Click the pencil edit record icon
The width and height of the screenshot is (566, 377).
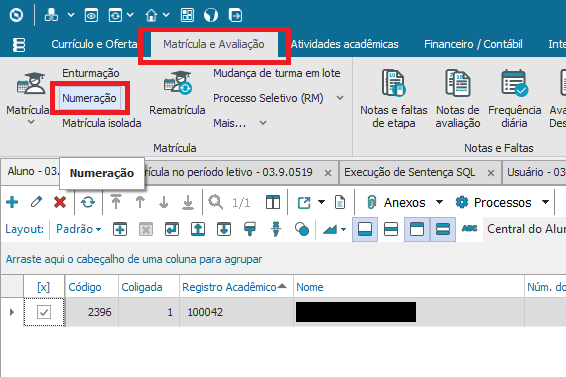(36, 202)
